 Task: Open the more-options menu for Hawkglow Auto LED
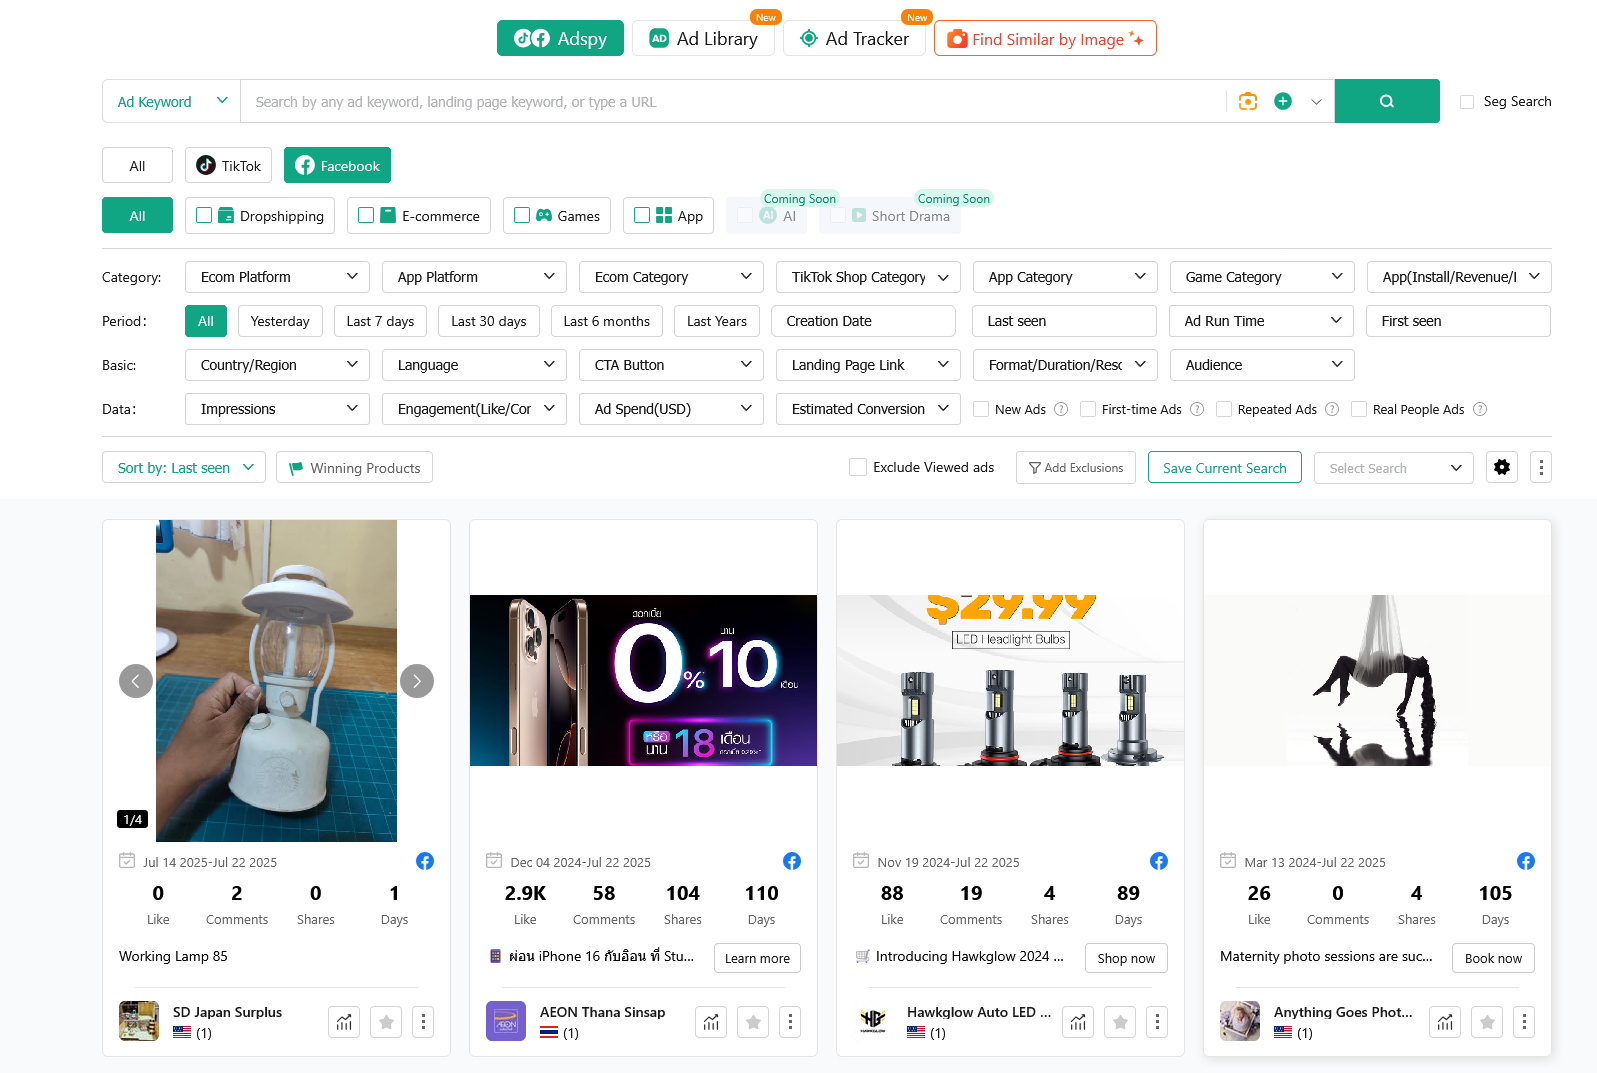1157,1022
